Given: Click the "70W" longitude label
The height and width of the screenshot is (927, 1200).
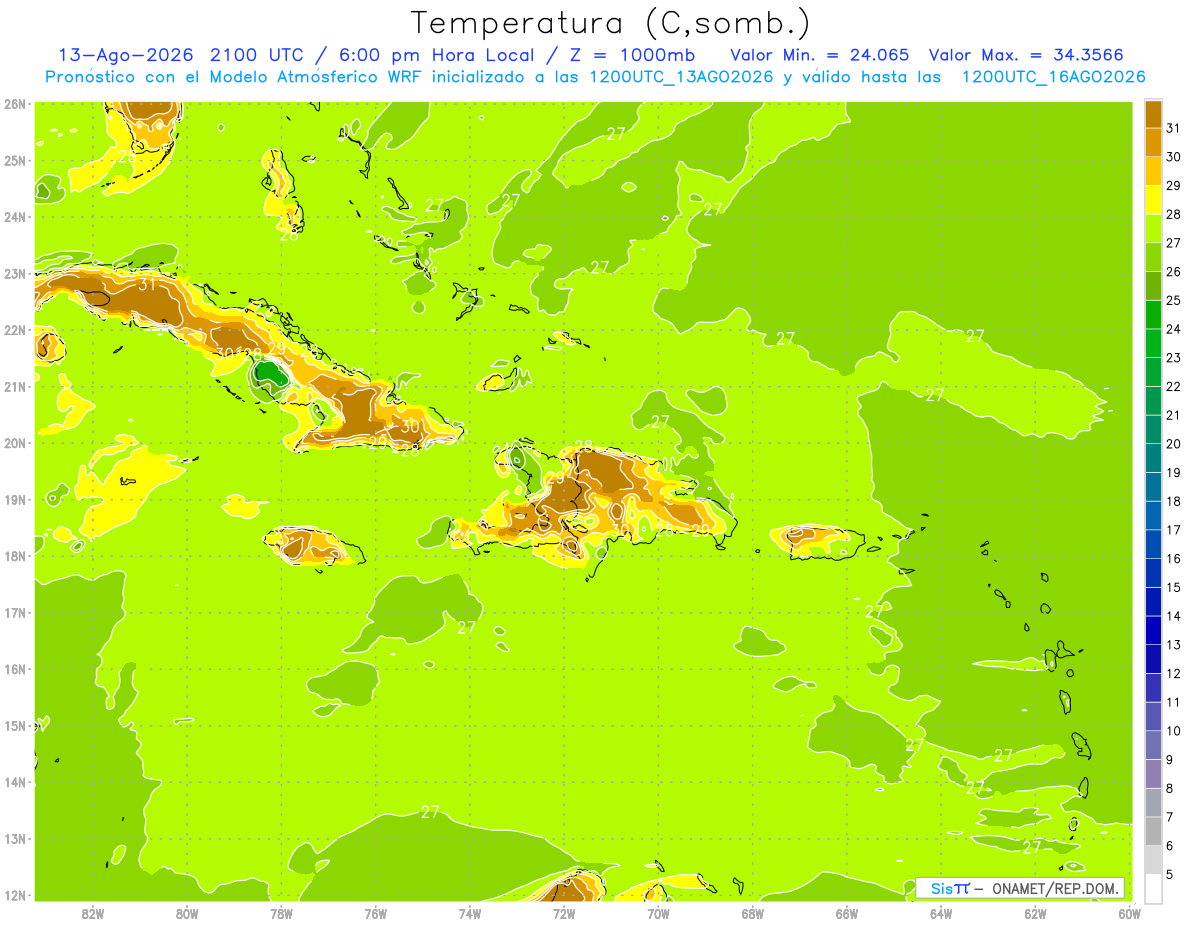Looking at the screenshot, I should coord(658,913).
